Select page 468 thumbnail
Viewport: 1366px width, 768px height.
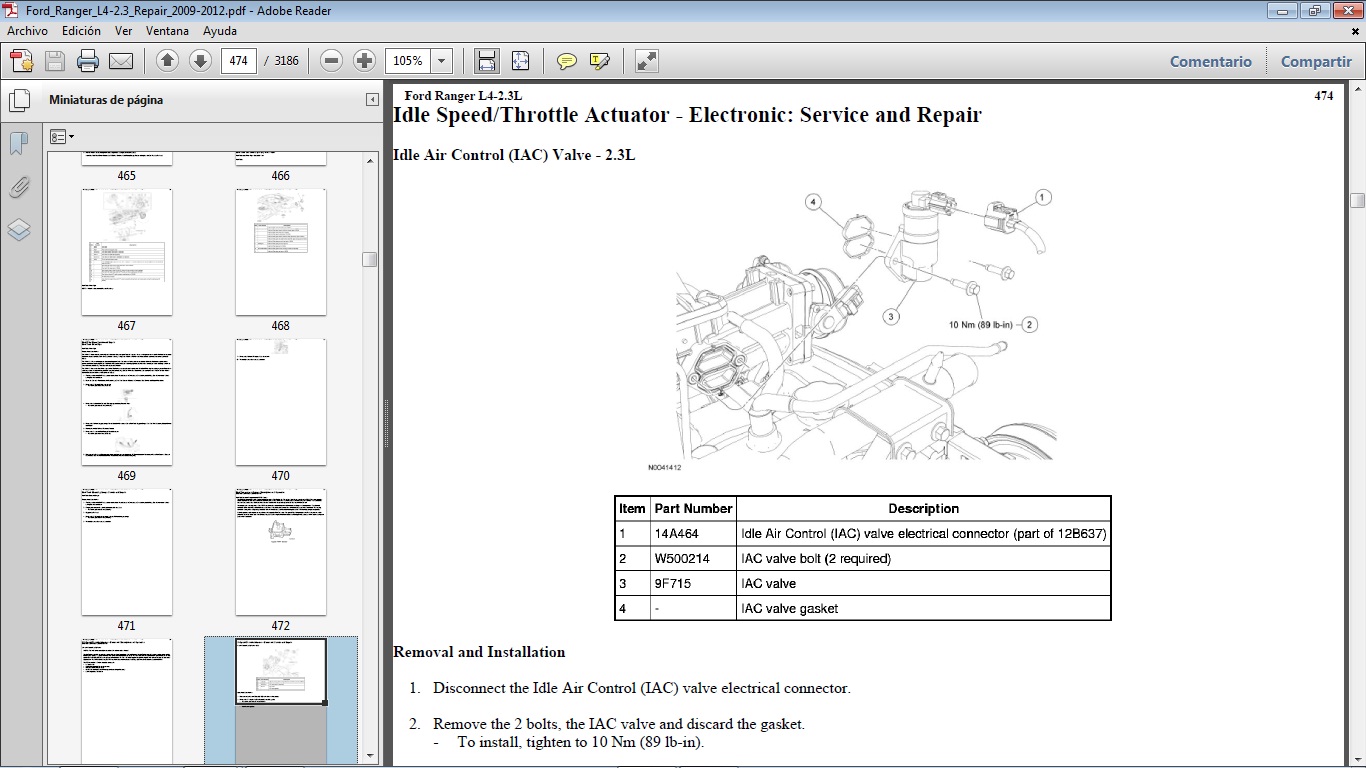pos(281,252)
